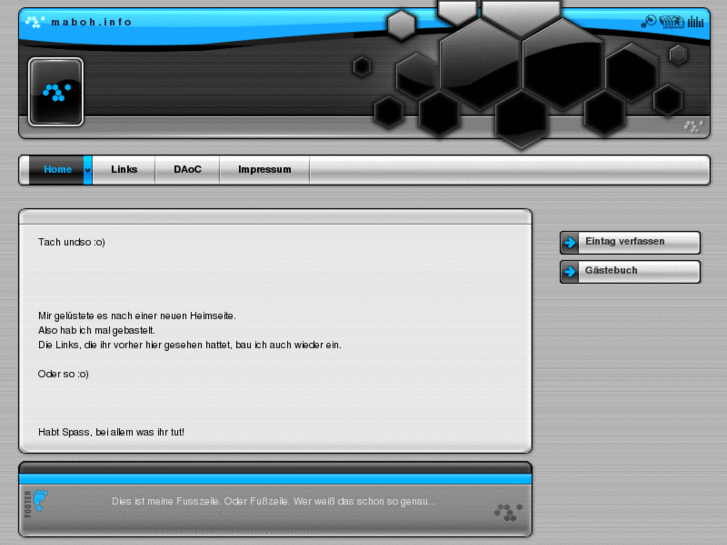Click the text 'Oder so :o)'
Image resolution: width=727 pixels, height=545 pixels.
click(63, 374)
